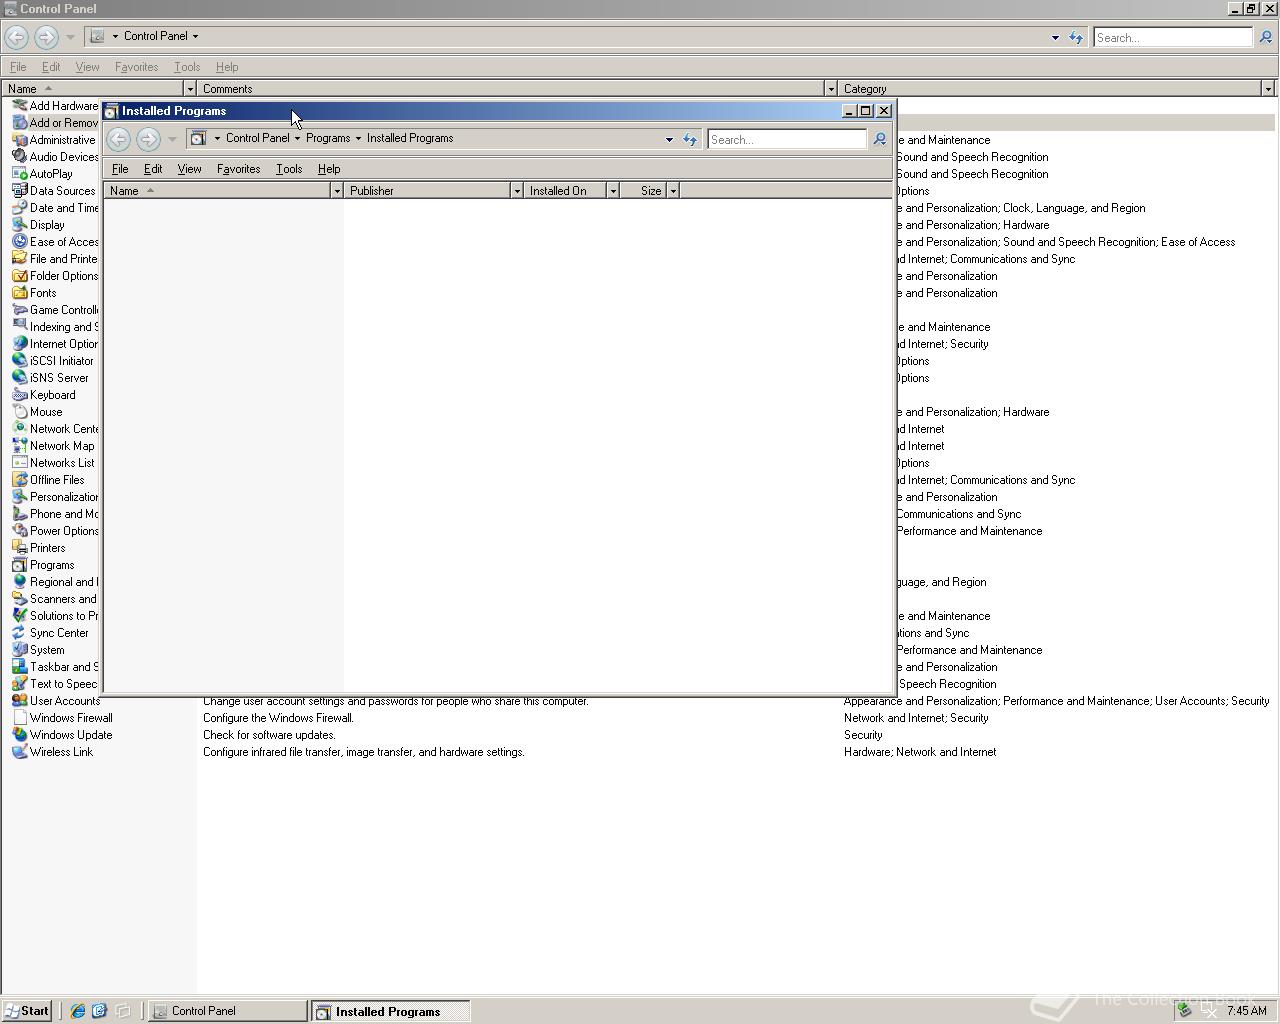This screenshot has width=1280, height=1024.
Task: Click the iSCSI Initiator icon
Action: pos(19,361)
